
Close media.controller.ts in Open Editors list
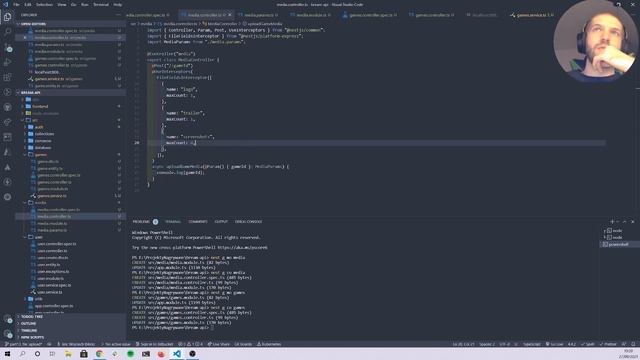(25, 38)
